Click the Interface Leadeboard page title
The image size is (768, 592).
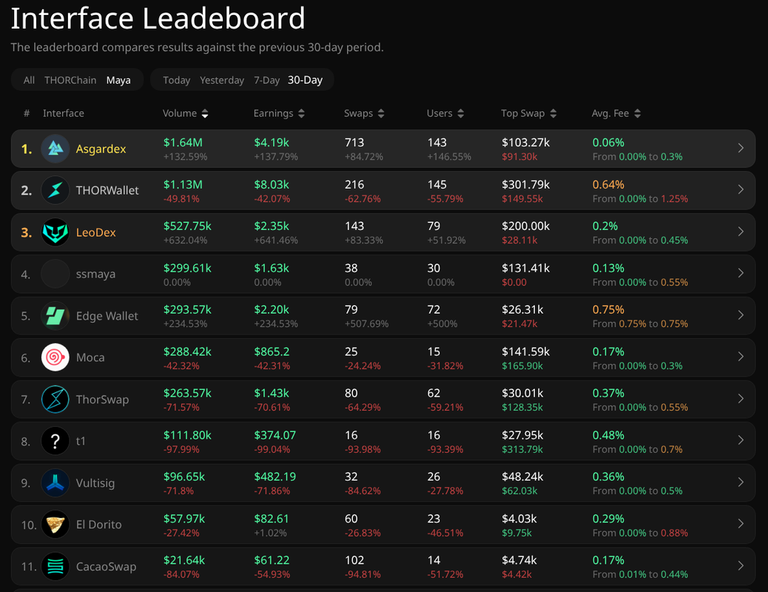pyautogui.click(x=158, y=19)
